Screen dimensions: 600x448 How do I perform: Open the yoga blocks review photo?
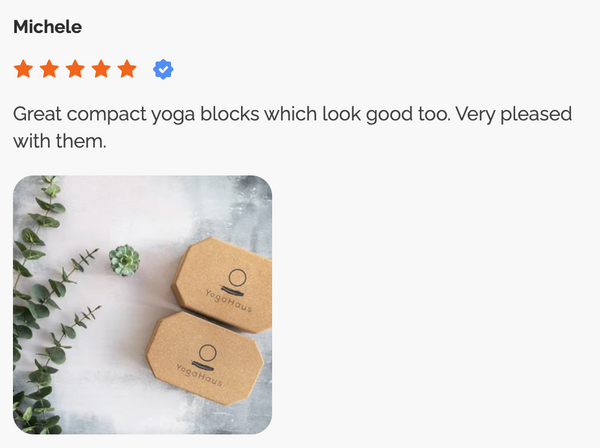pyautogui.click(x=143, y=305)
